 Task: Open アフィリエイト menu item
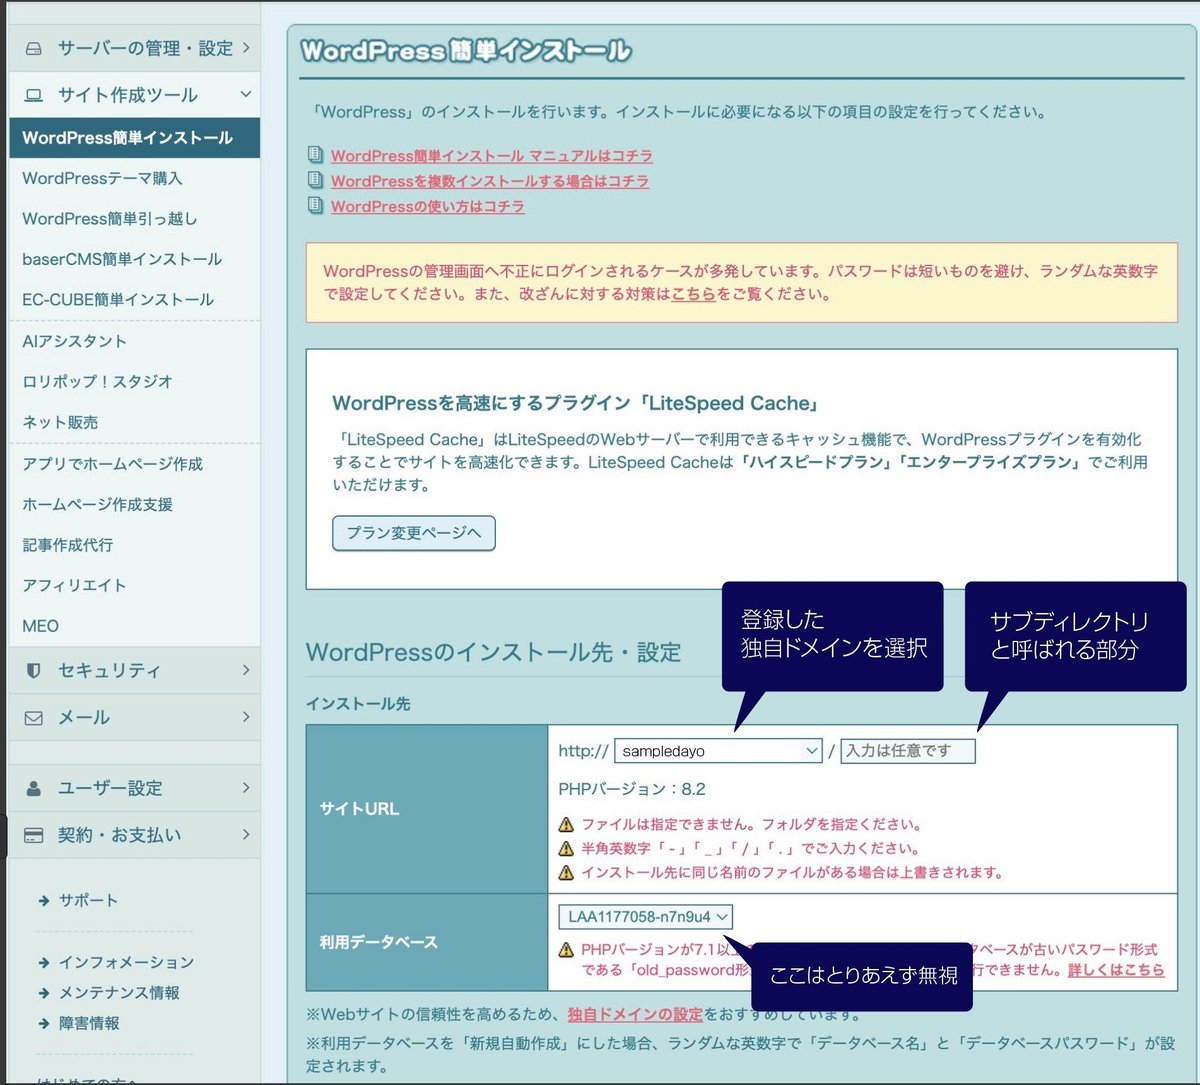pos(74,585)
